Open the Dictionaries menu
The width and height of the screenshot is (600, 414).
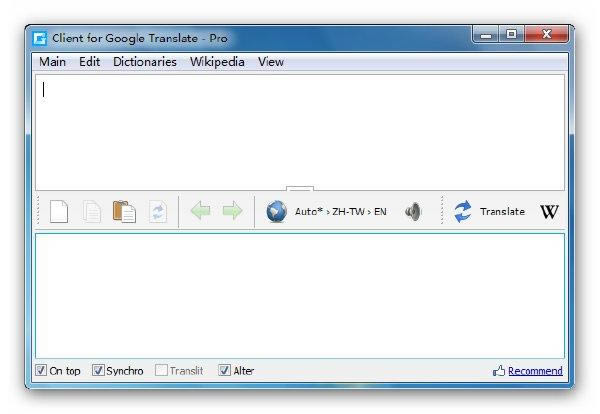point(145,62)
